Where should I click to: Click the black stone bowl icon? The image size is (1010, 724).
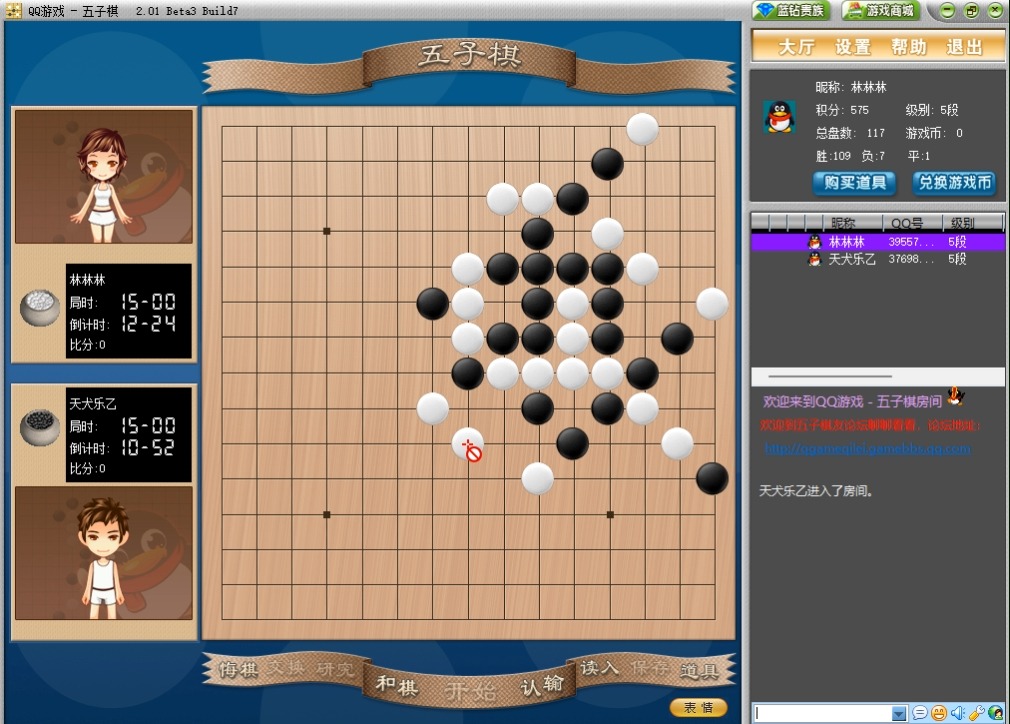(40, 426)
